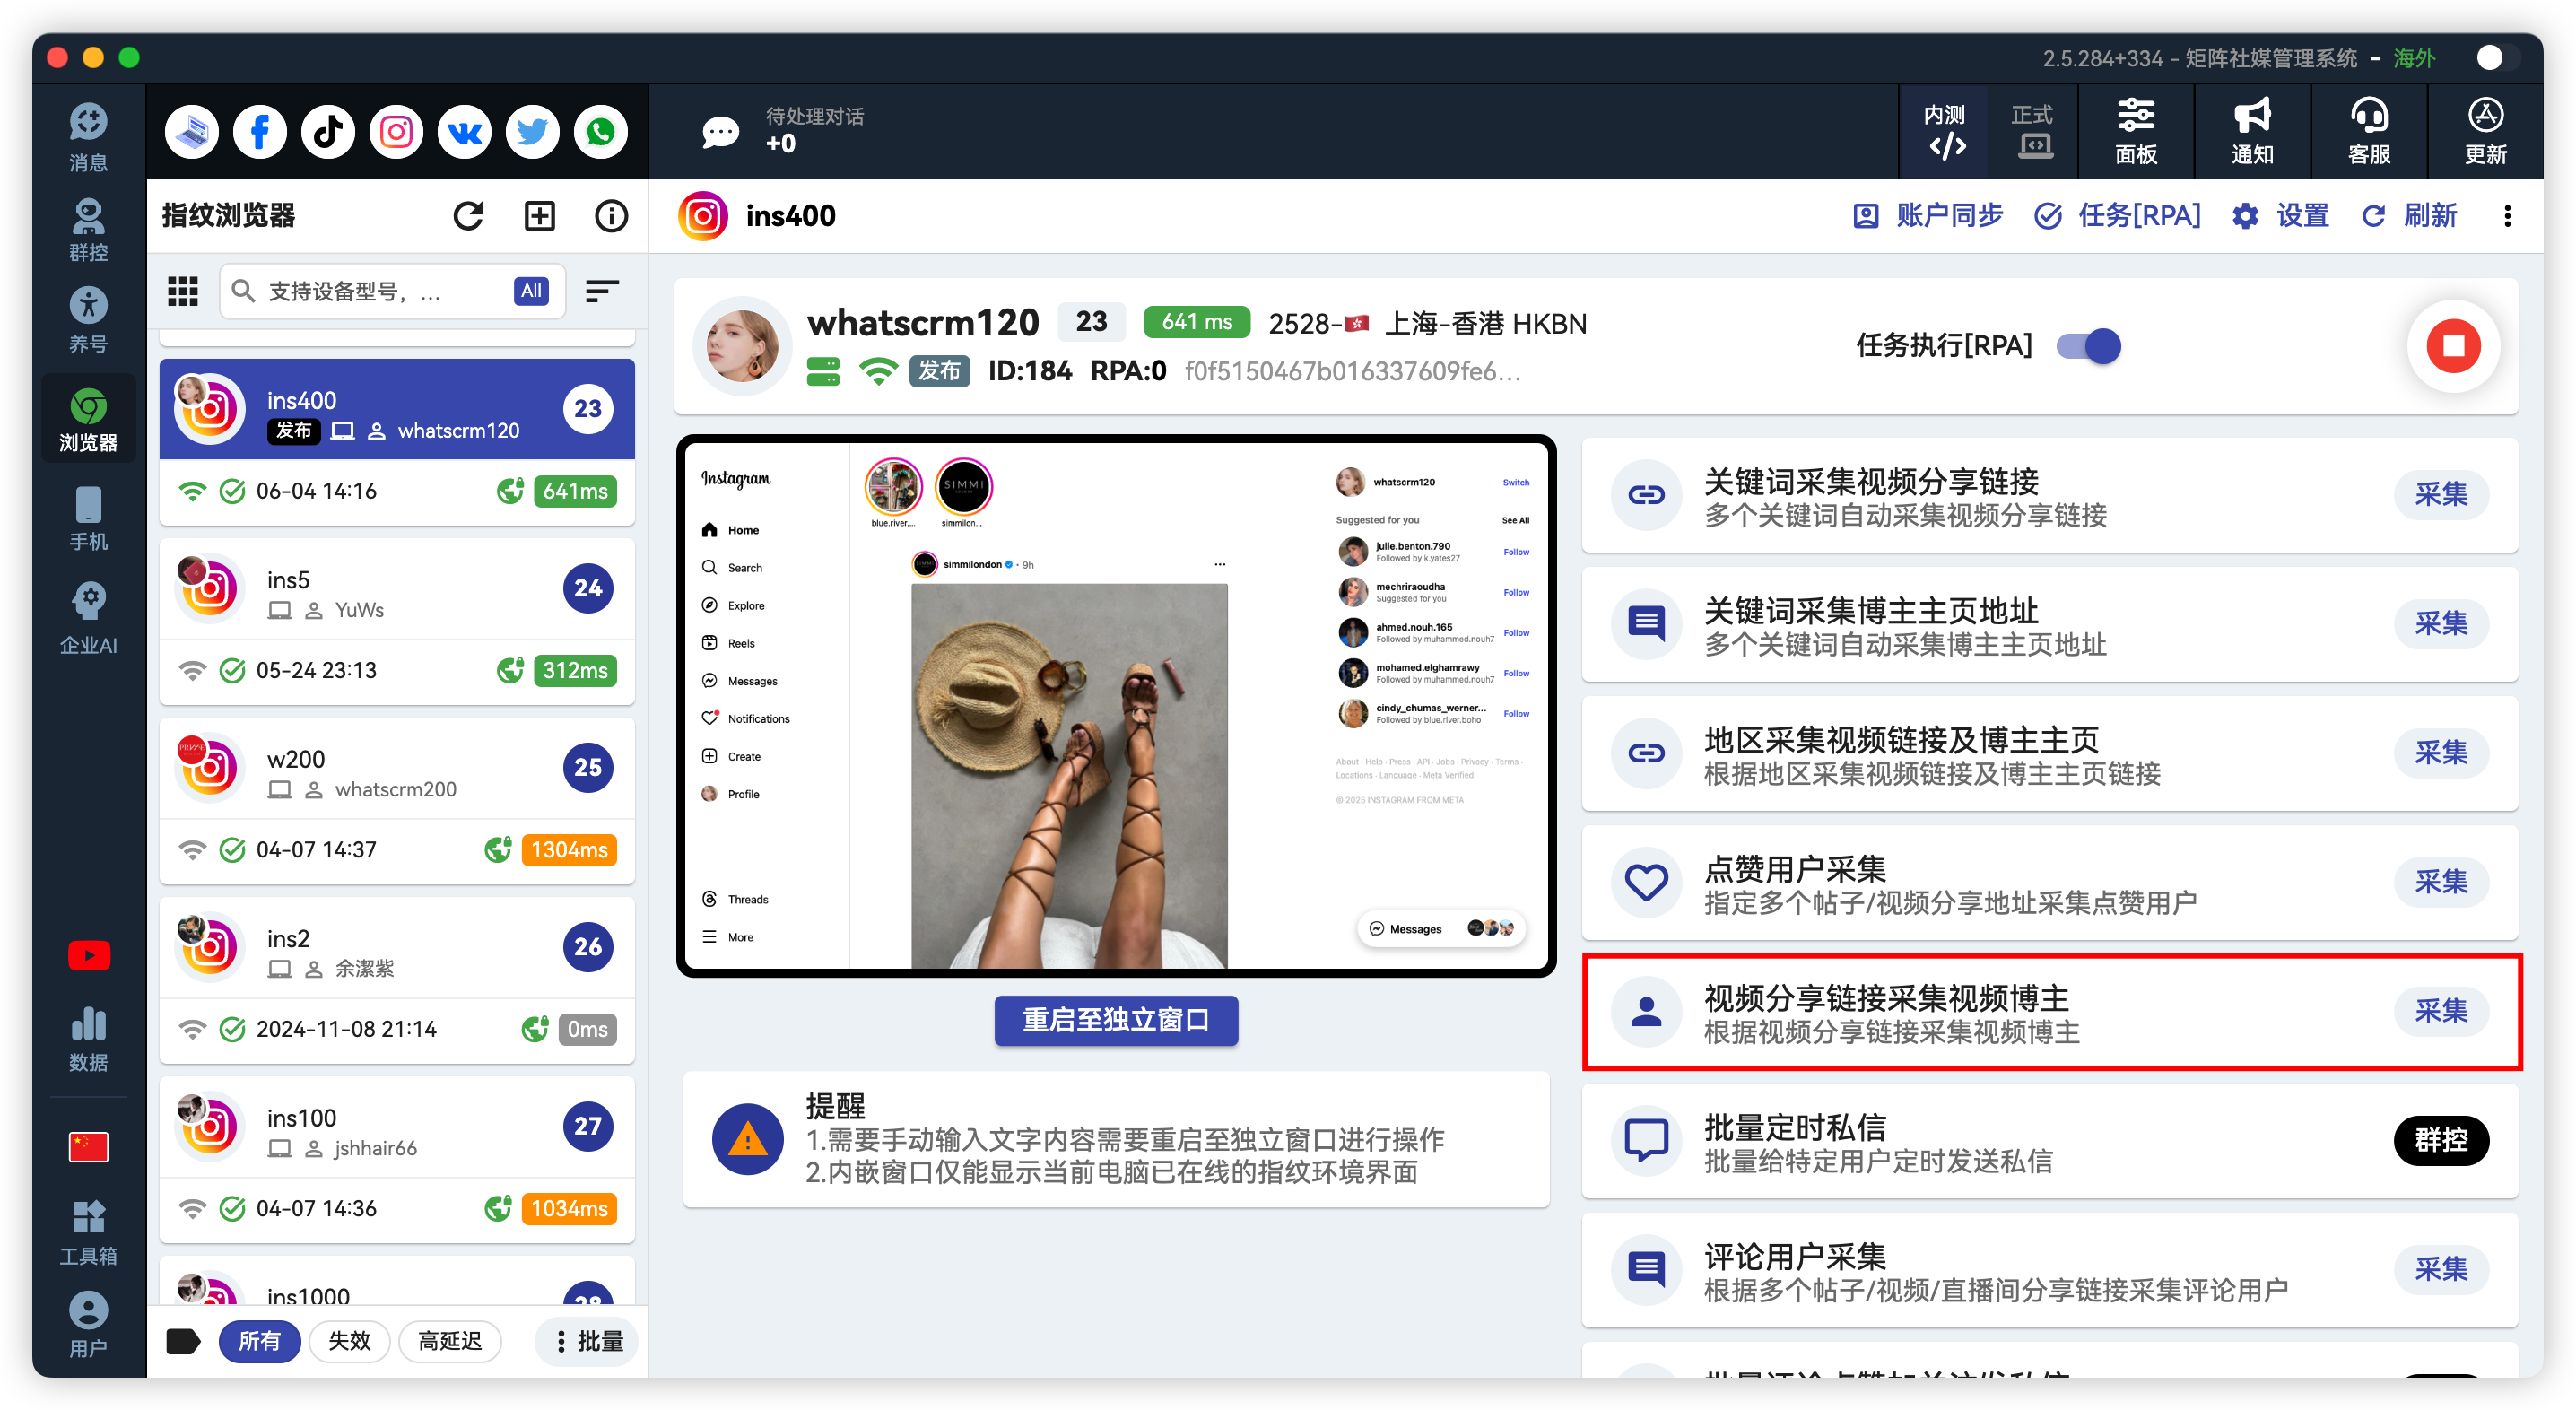Click 账户同步
This screenshot has width=2576, height=1410.
(x=1927, y=216)
